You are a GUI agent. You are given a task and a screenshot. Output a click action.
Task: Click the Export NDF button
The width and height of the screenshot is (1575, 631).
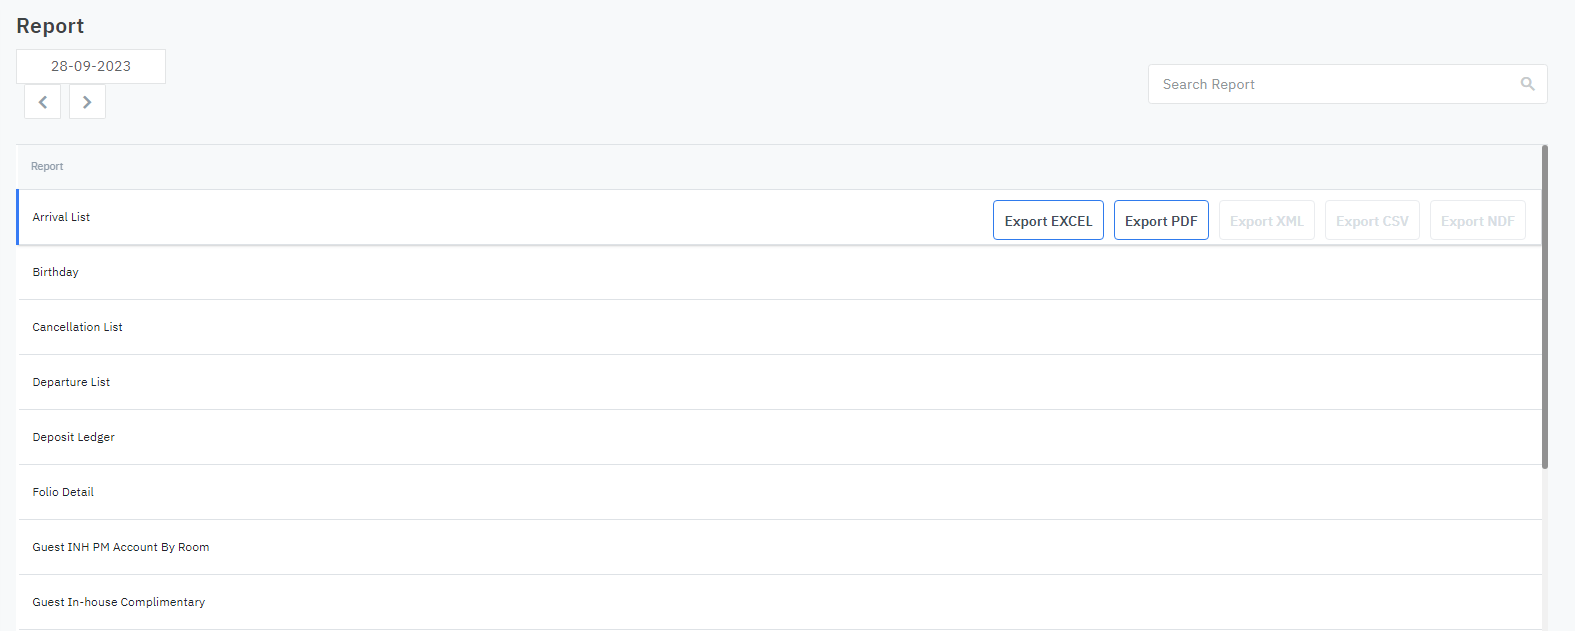click(x=1477, y=221)
